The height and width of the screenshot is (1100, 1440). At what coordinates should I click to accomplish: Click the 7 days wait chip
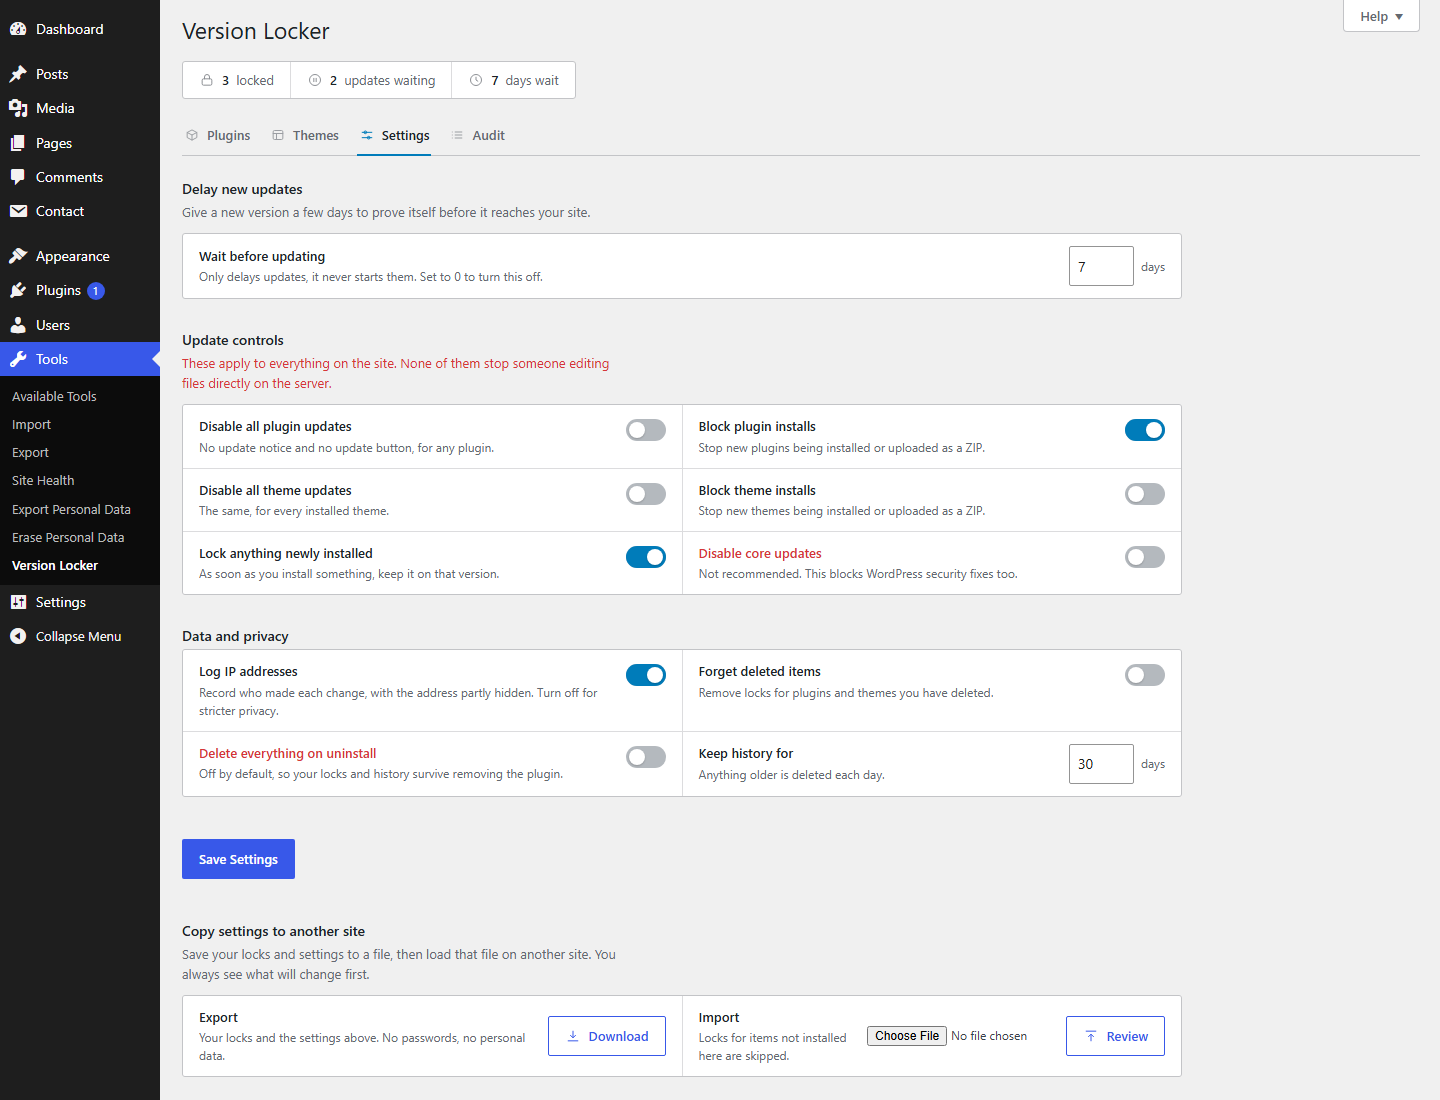(514, 80)
